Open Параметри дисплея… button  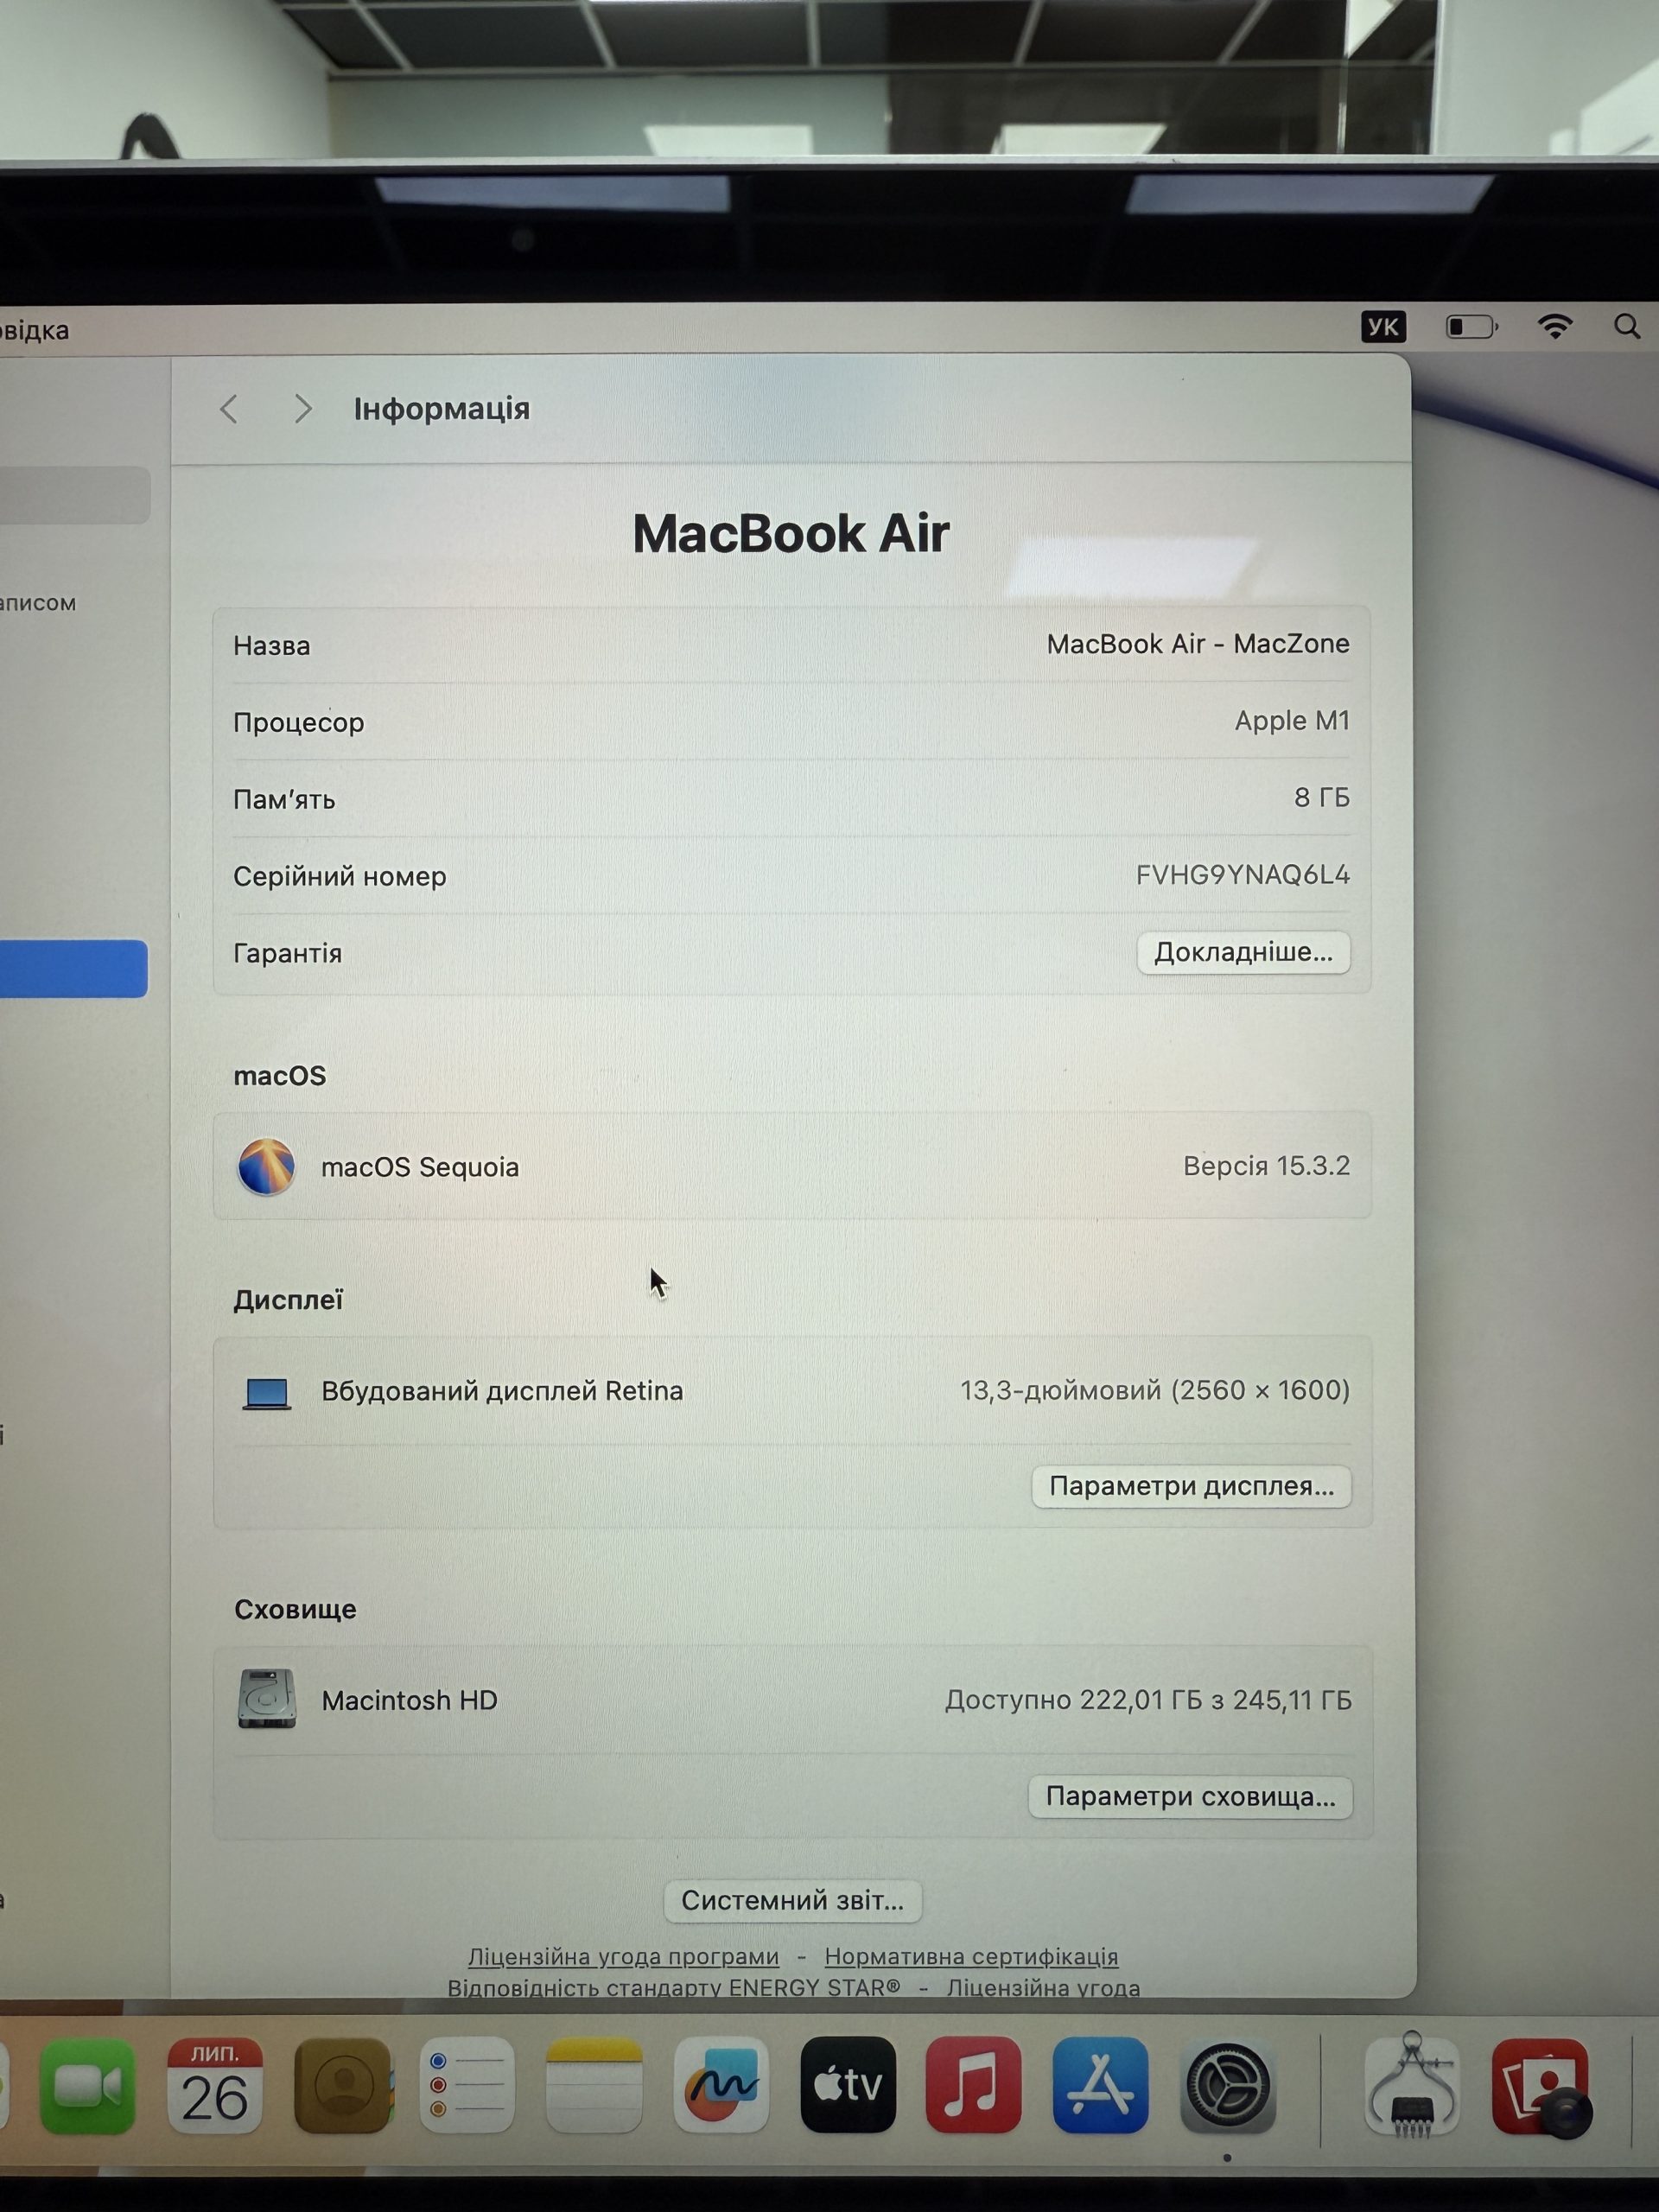click(1191, 1486)
